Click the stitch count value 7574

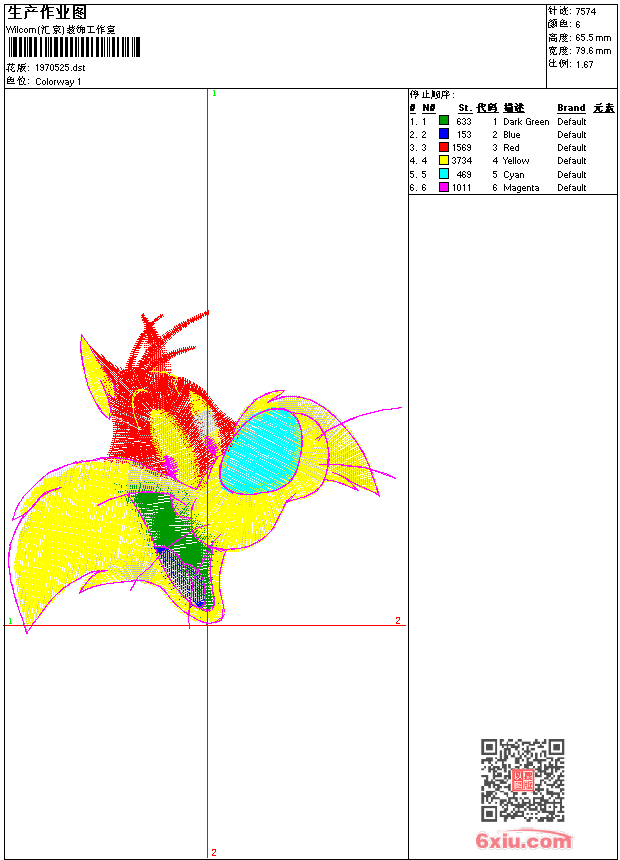585,12
